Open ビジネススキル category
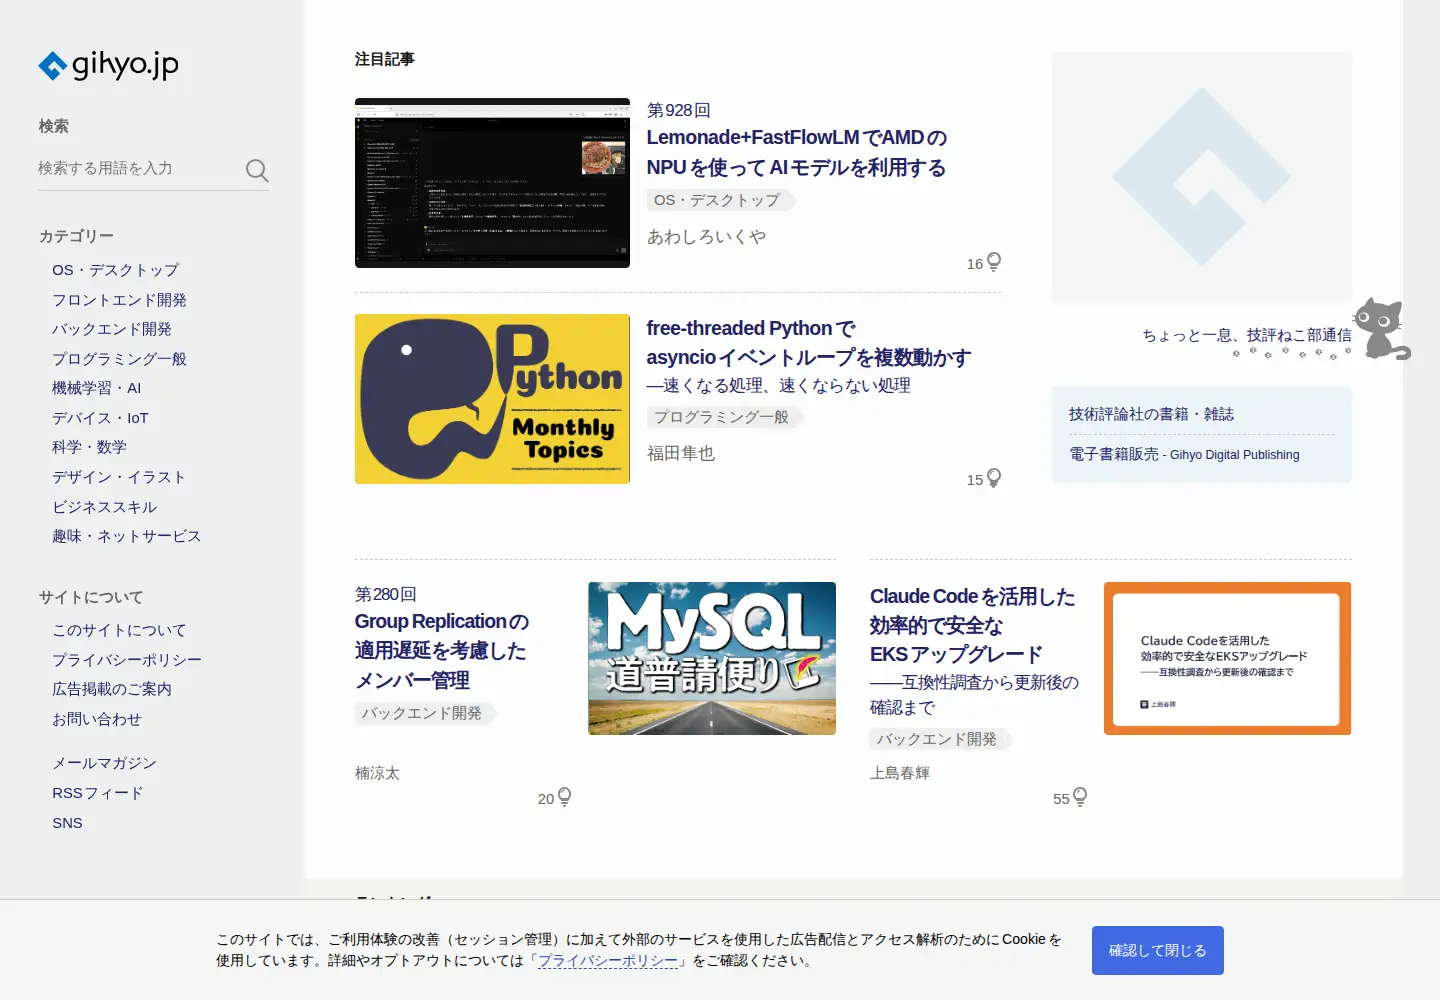This screenshot has height=1000, width=1440. tap(105, 507)
